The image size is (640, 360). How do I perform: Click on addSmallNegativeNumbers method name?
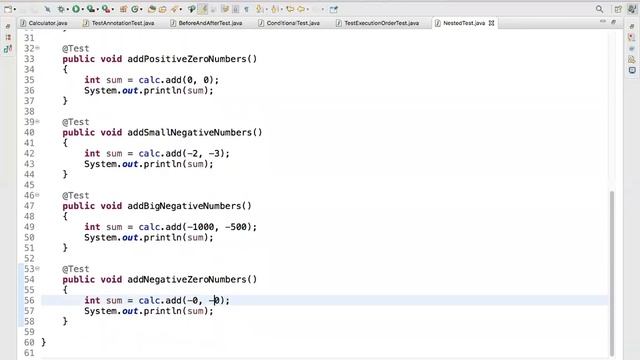click(x=190, y=132)
